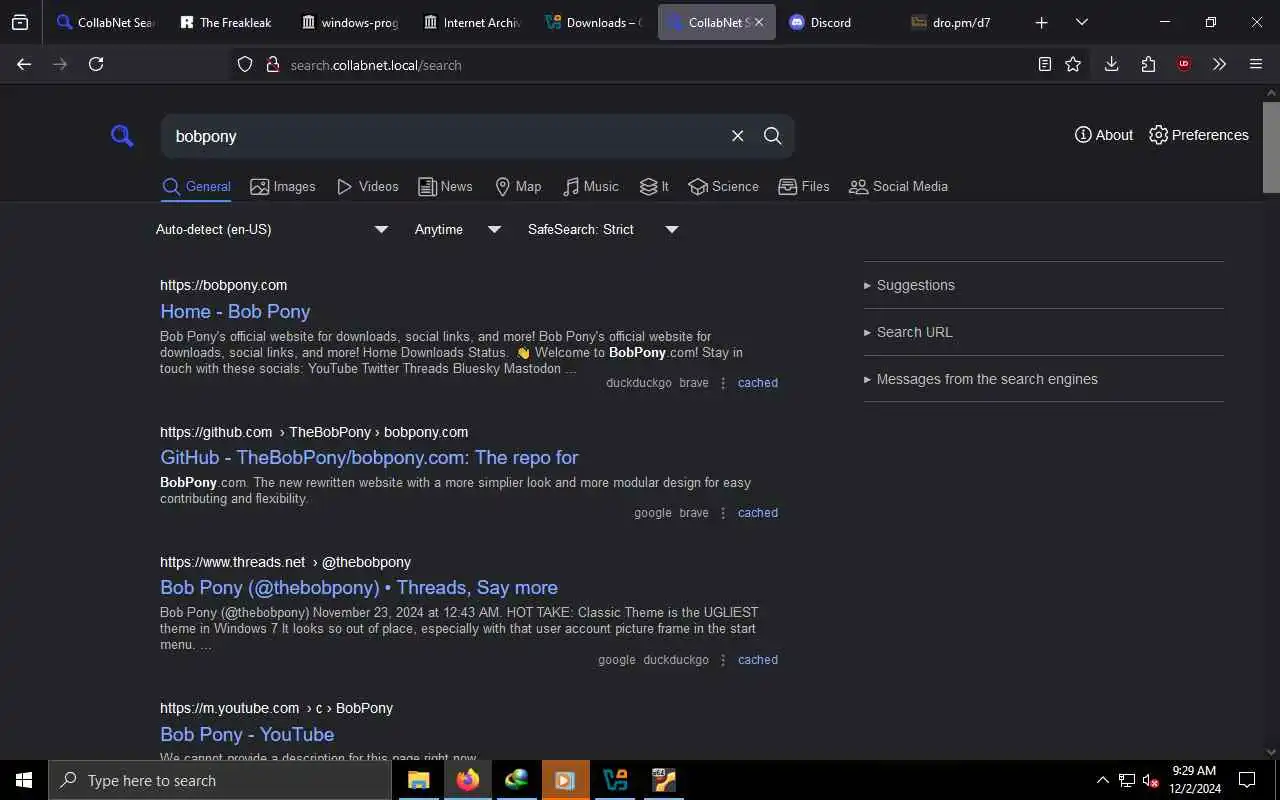This screenshot has height=800, width=1280.
Task: Open GitHub TheBobPony/bobpony.com result
Action: pyautogui.click(x=369, y=457)
